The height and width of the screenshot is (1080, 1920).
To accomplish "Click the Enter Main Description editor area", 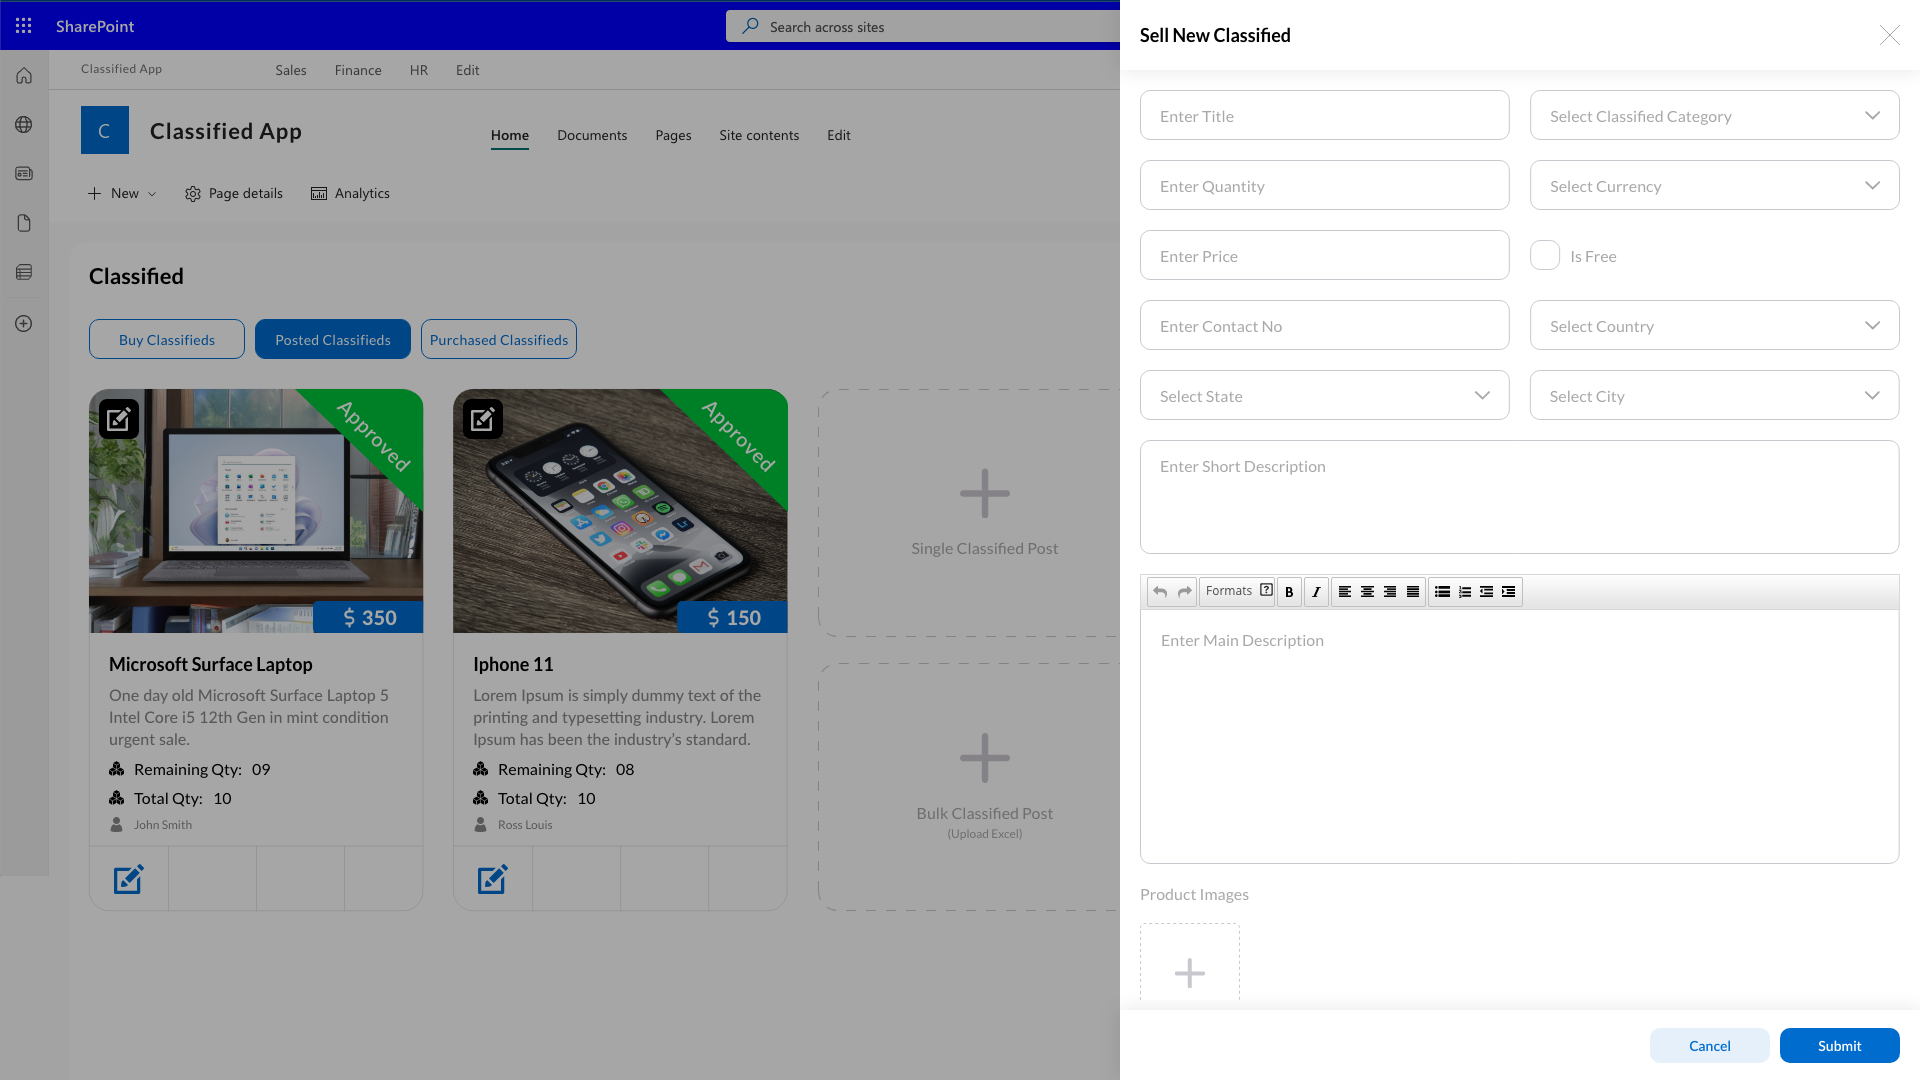I will click(x=1520, y=736).
